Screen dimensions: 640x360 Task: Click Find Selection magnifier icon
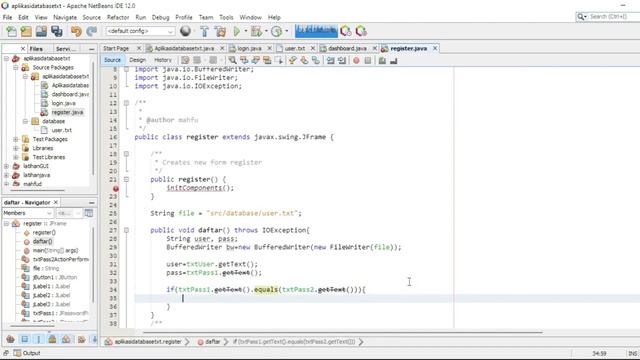(232, 60)
